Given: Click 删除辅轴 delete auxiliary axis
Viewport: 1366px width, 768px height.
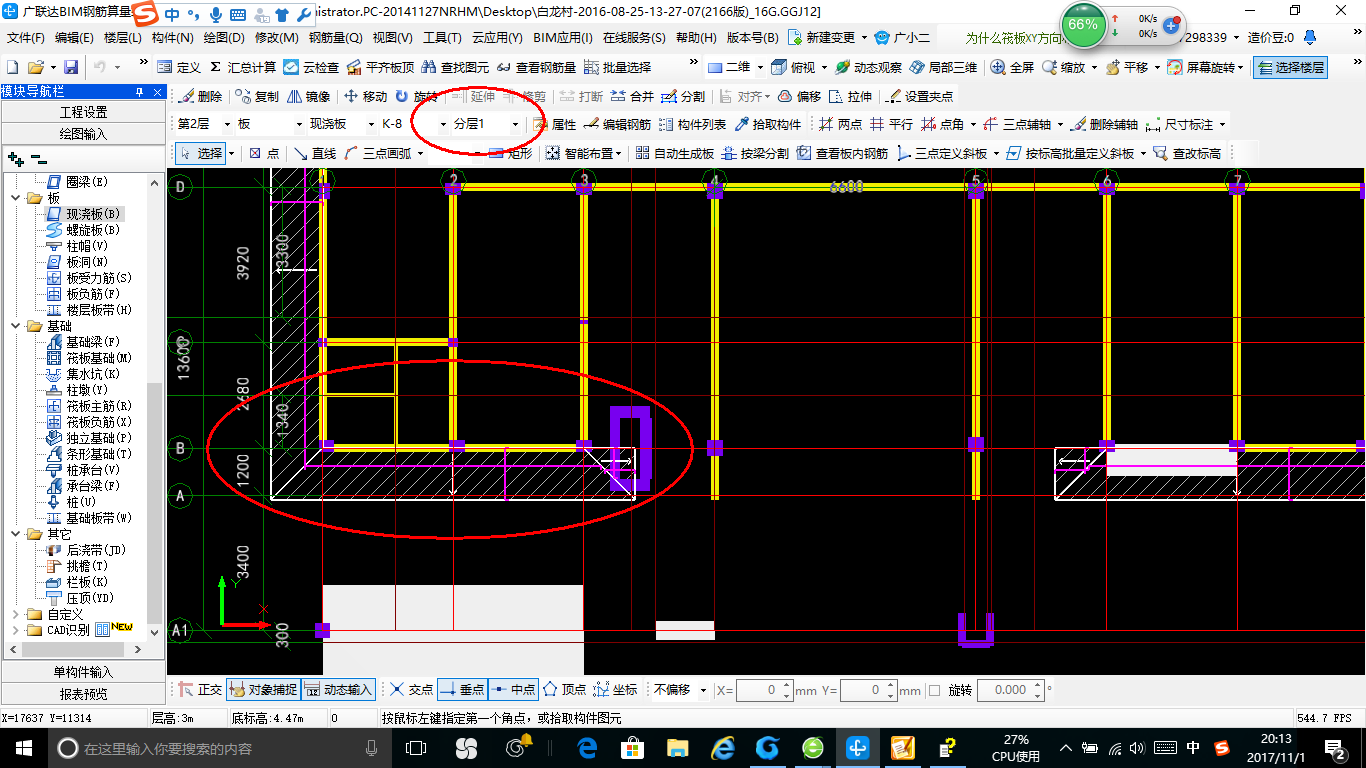Looking at the screenshot, I should pyautogui.click(x=1104, y=125).
